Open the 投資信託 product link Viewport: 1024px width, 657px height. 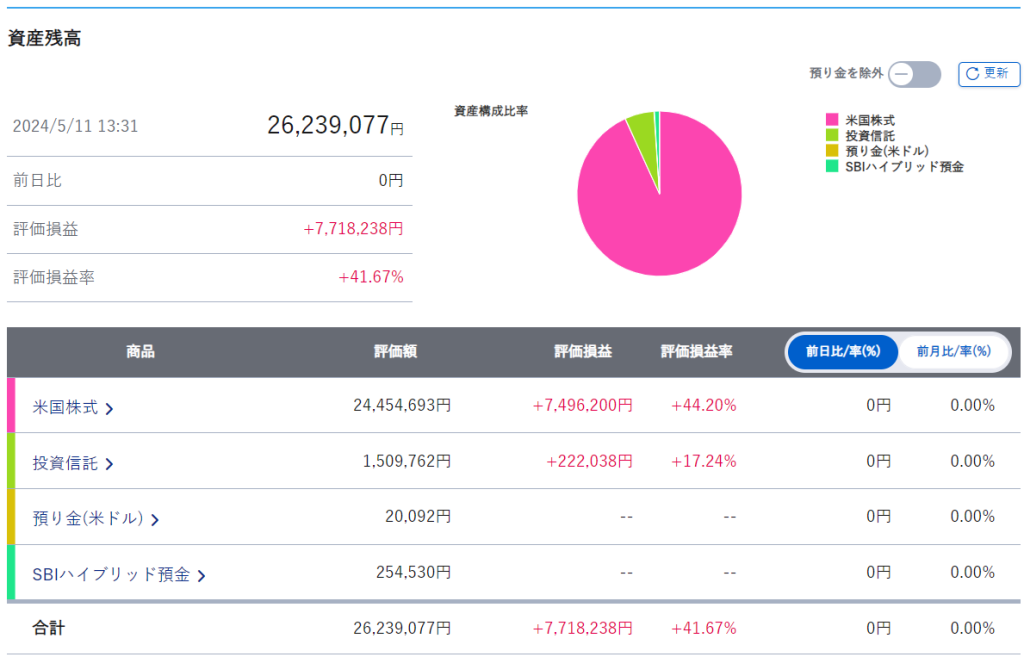(x=65, y=462)
